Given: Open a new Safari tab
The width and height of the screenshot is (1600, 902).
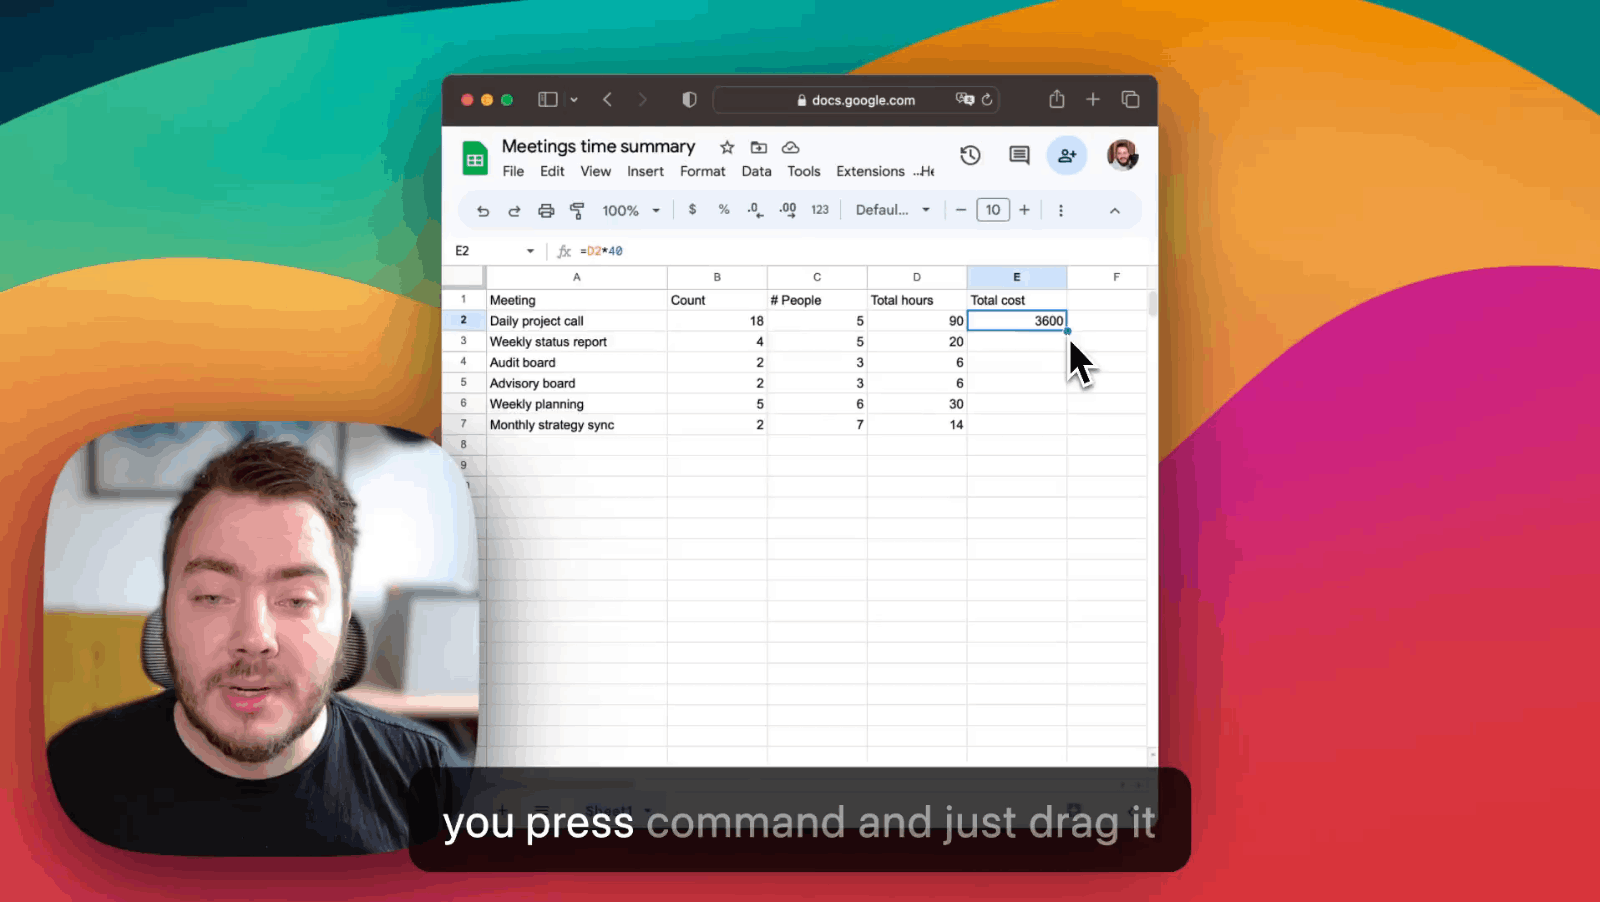Looking at the screenshot, I should pos(1093,99).
